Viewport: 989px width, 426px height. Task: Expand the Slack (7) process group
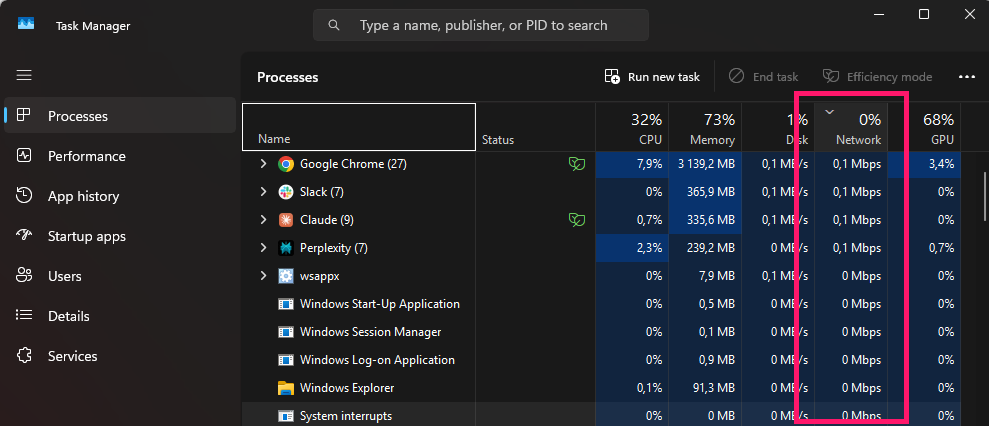(264, 192)
